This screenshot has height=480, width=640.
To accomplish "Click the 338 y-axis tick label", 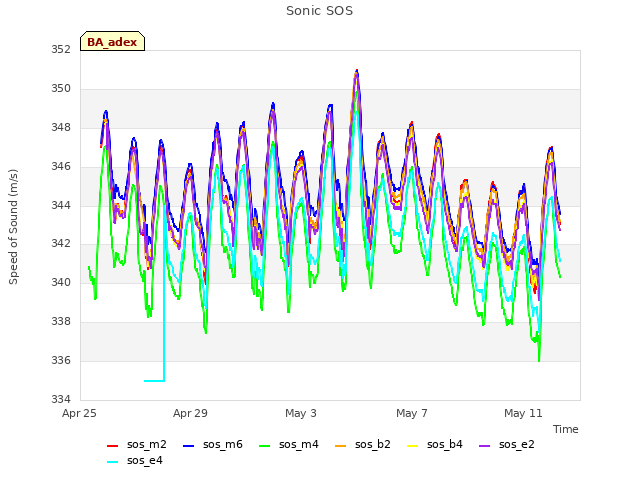I will tap(61, 322).
